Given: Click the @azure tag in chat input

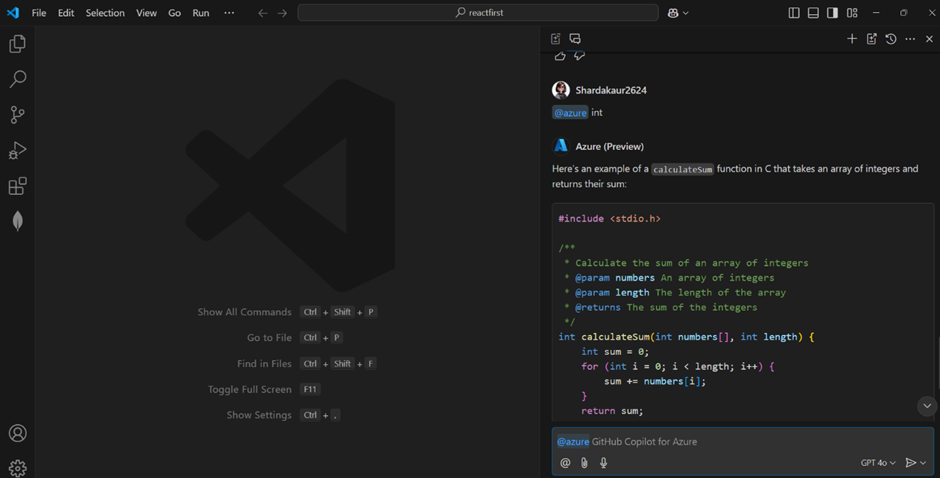Looking at the screenshot, I should pos(573,441).
